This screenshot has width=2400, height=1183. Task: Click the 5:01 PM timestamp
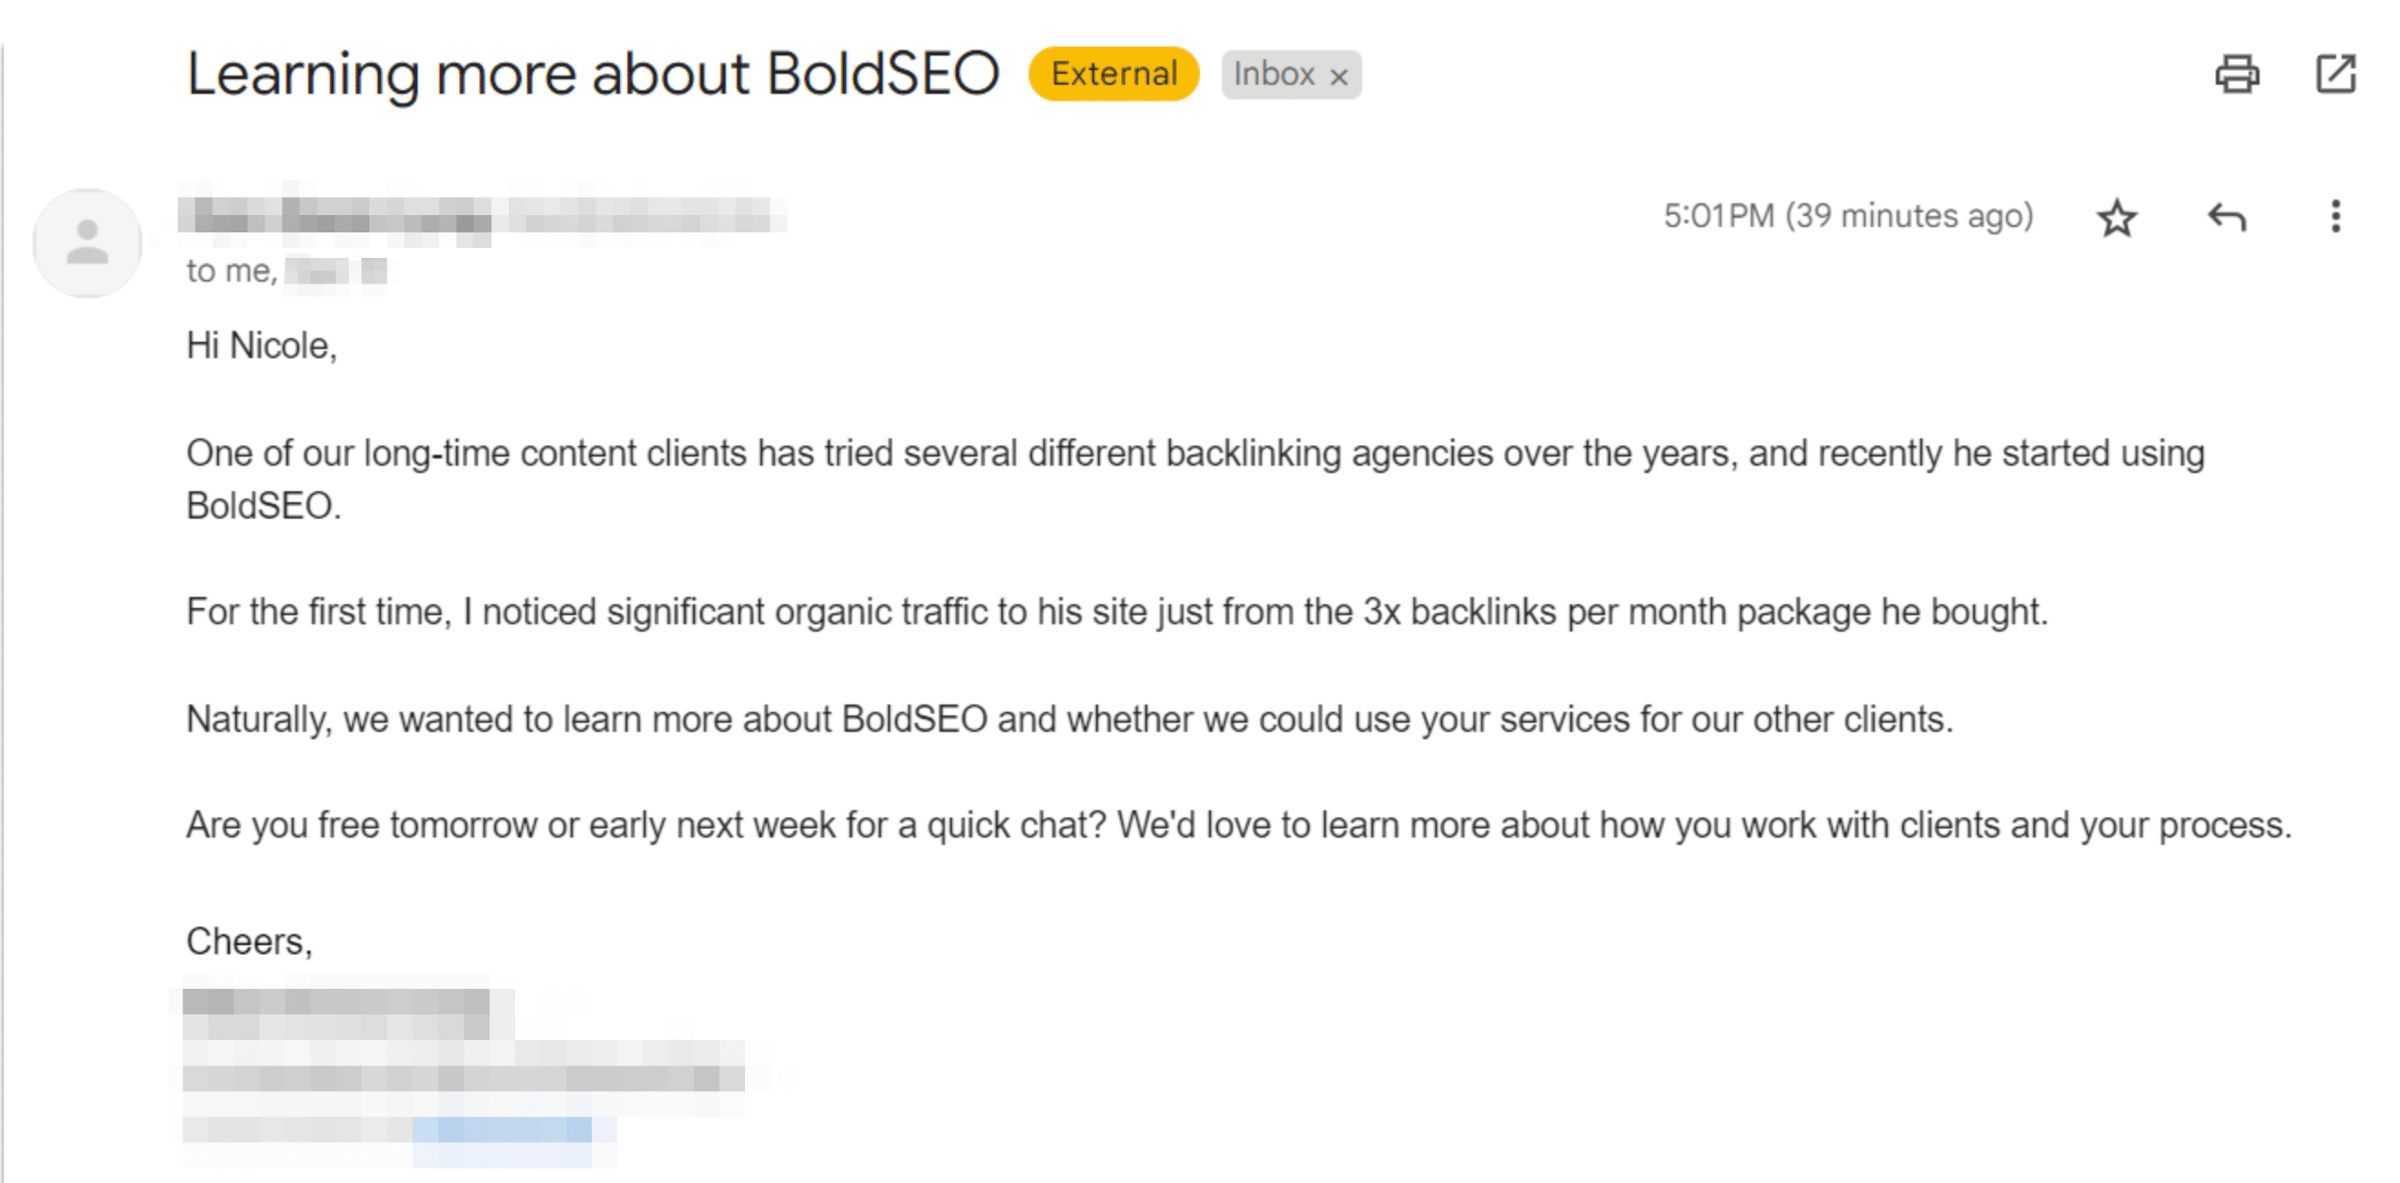click(1848, 216)
